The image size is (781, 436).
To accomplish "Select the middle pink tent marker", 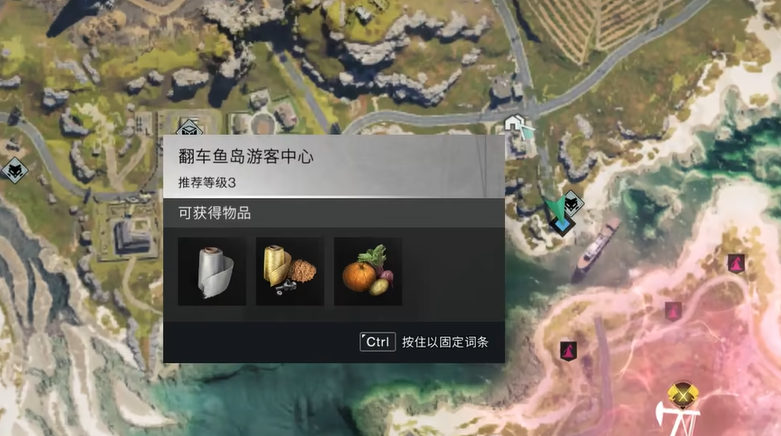I will pos(673,311).
